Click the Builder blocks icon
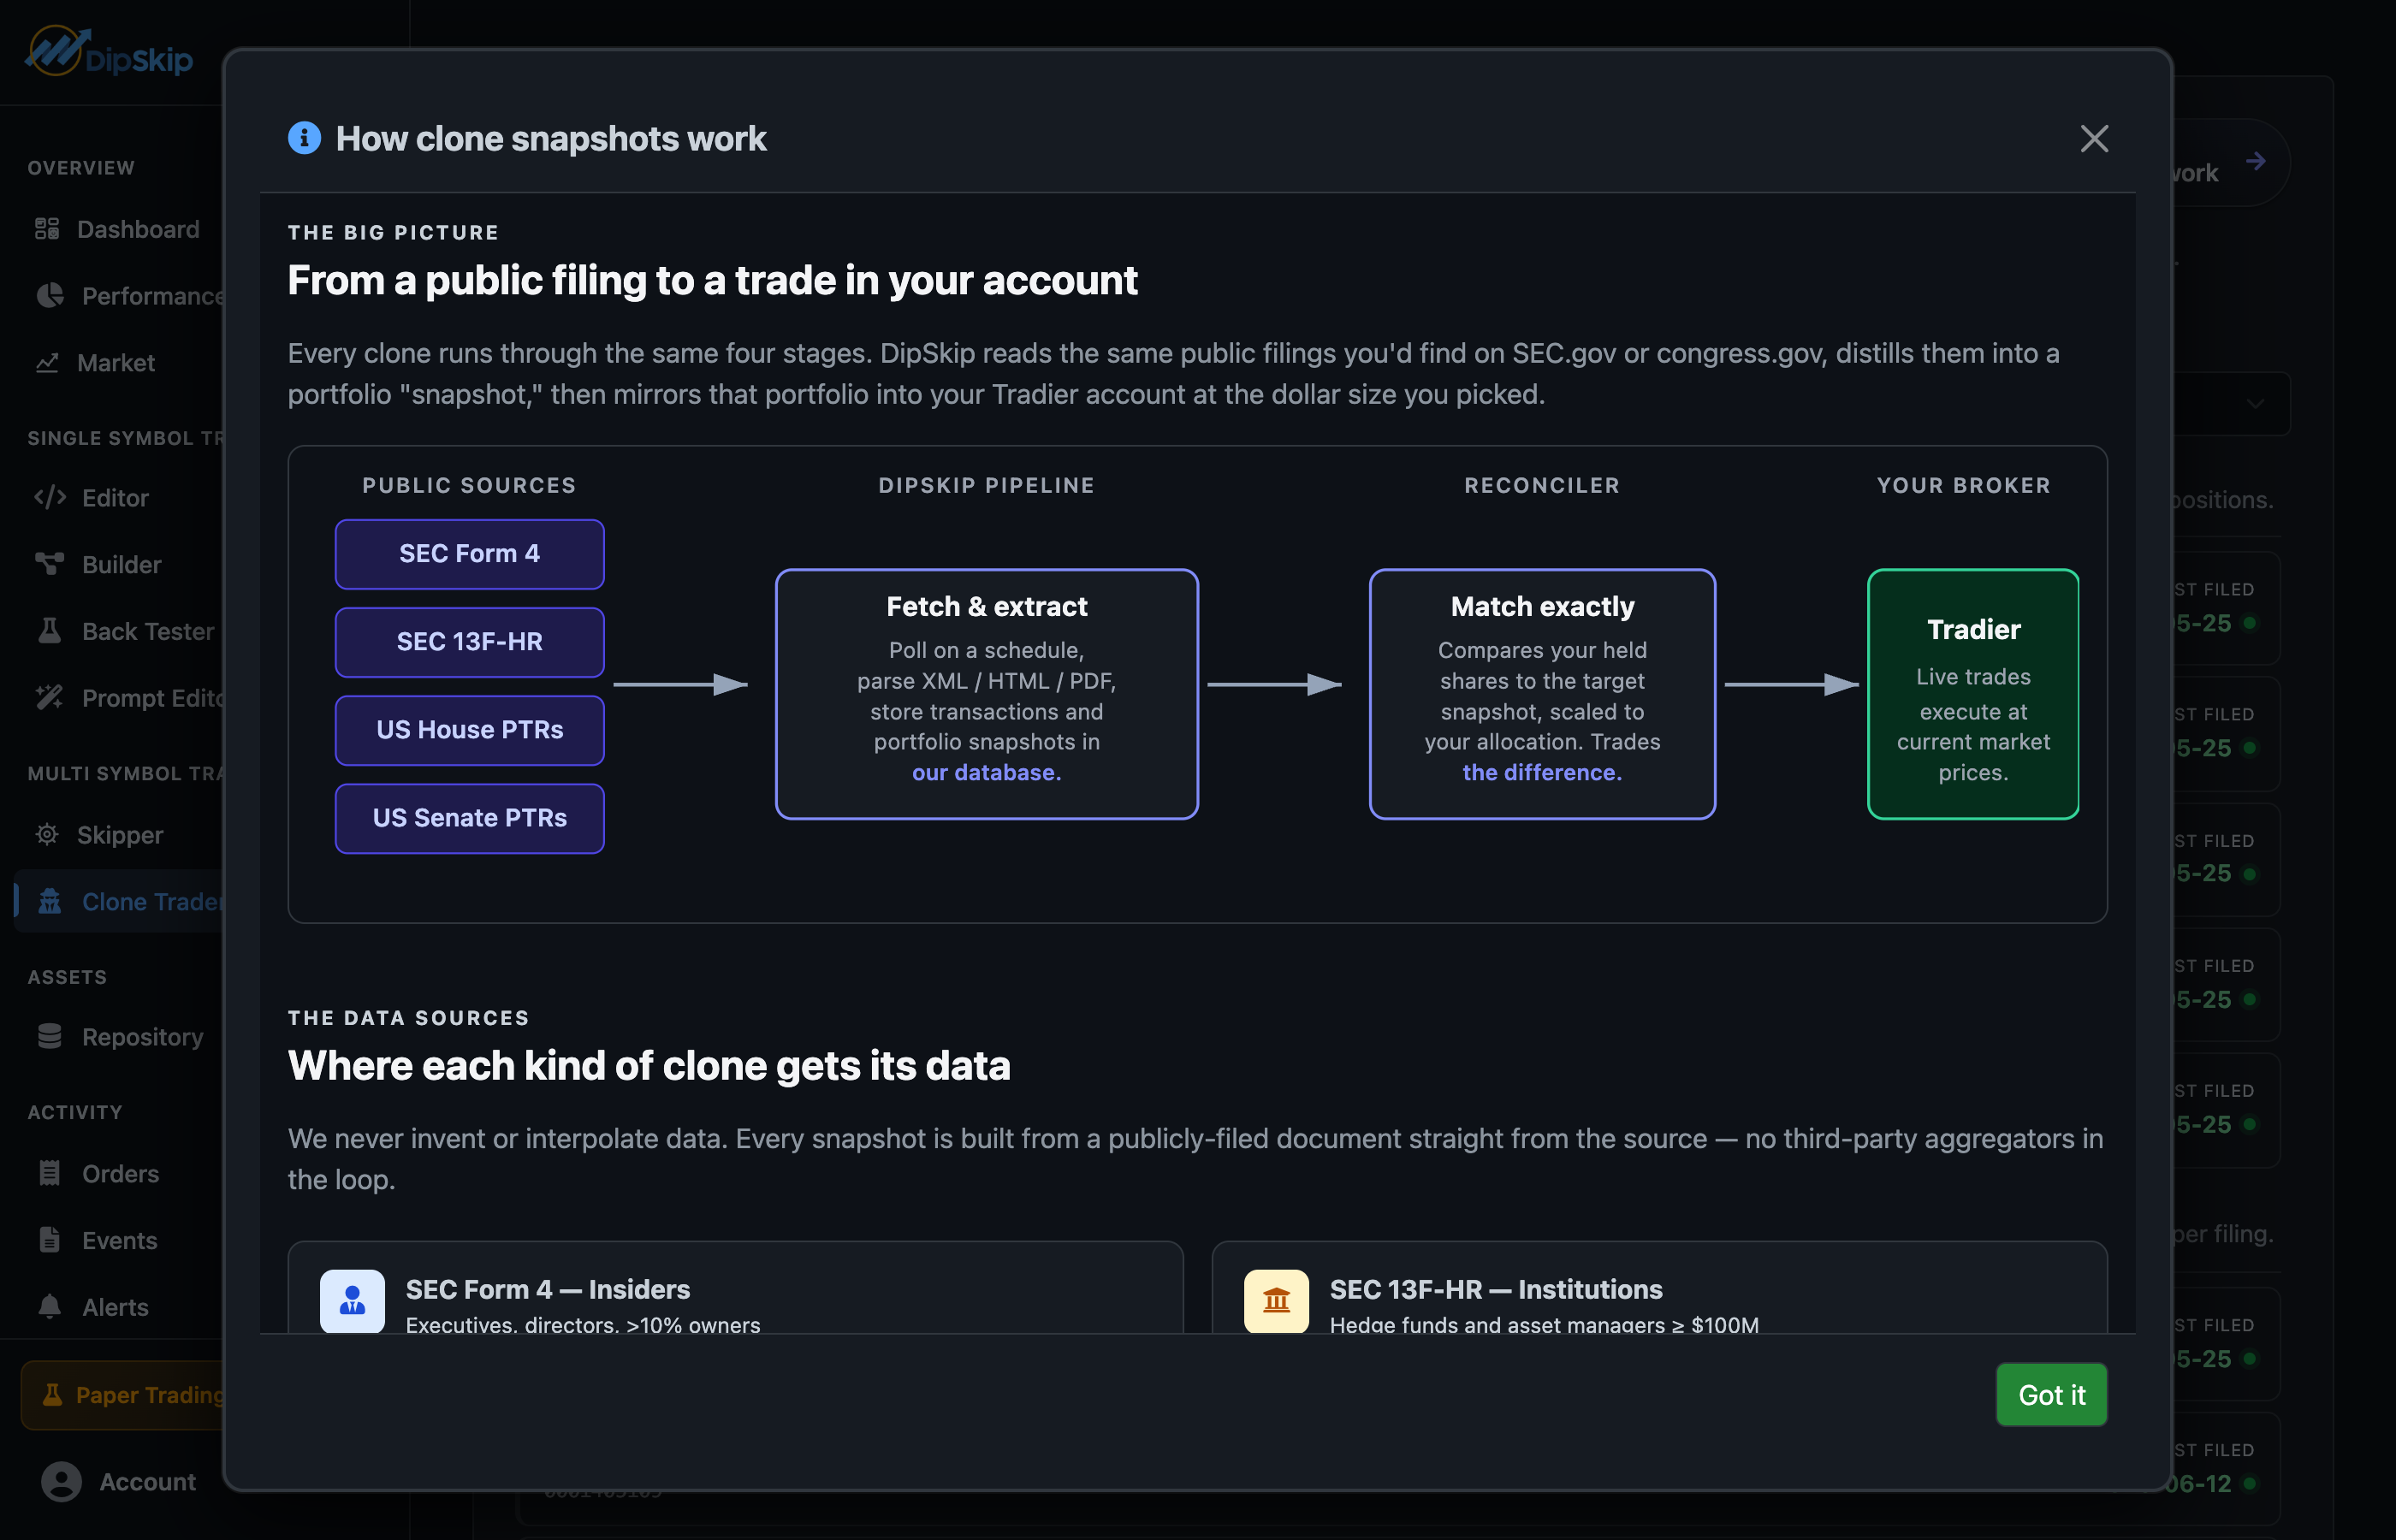The image size is (2396, 1540). 49,564
